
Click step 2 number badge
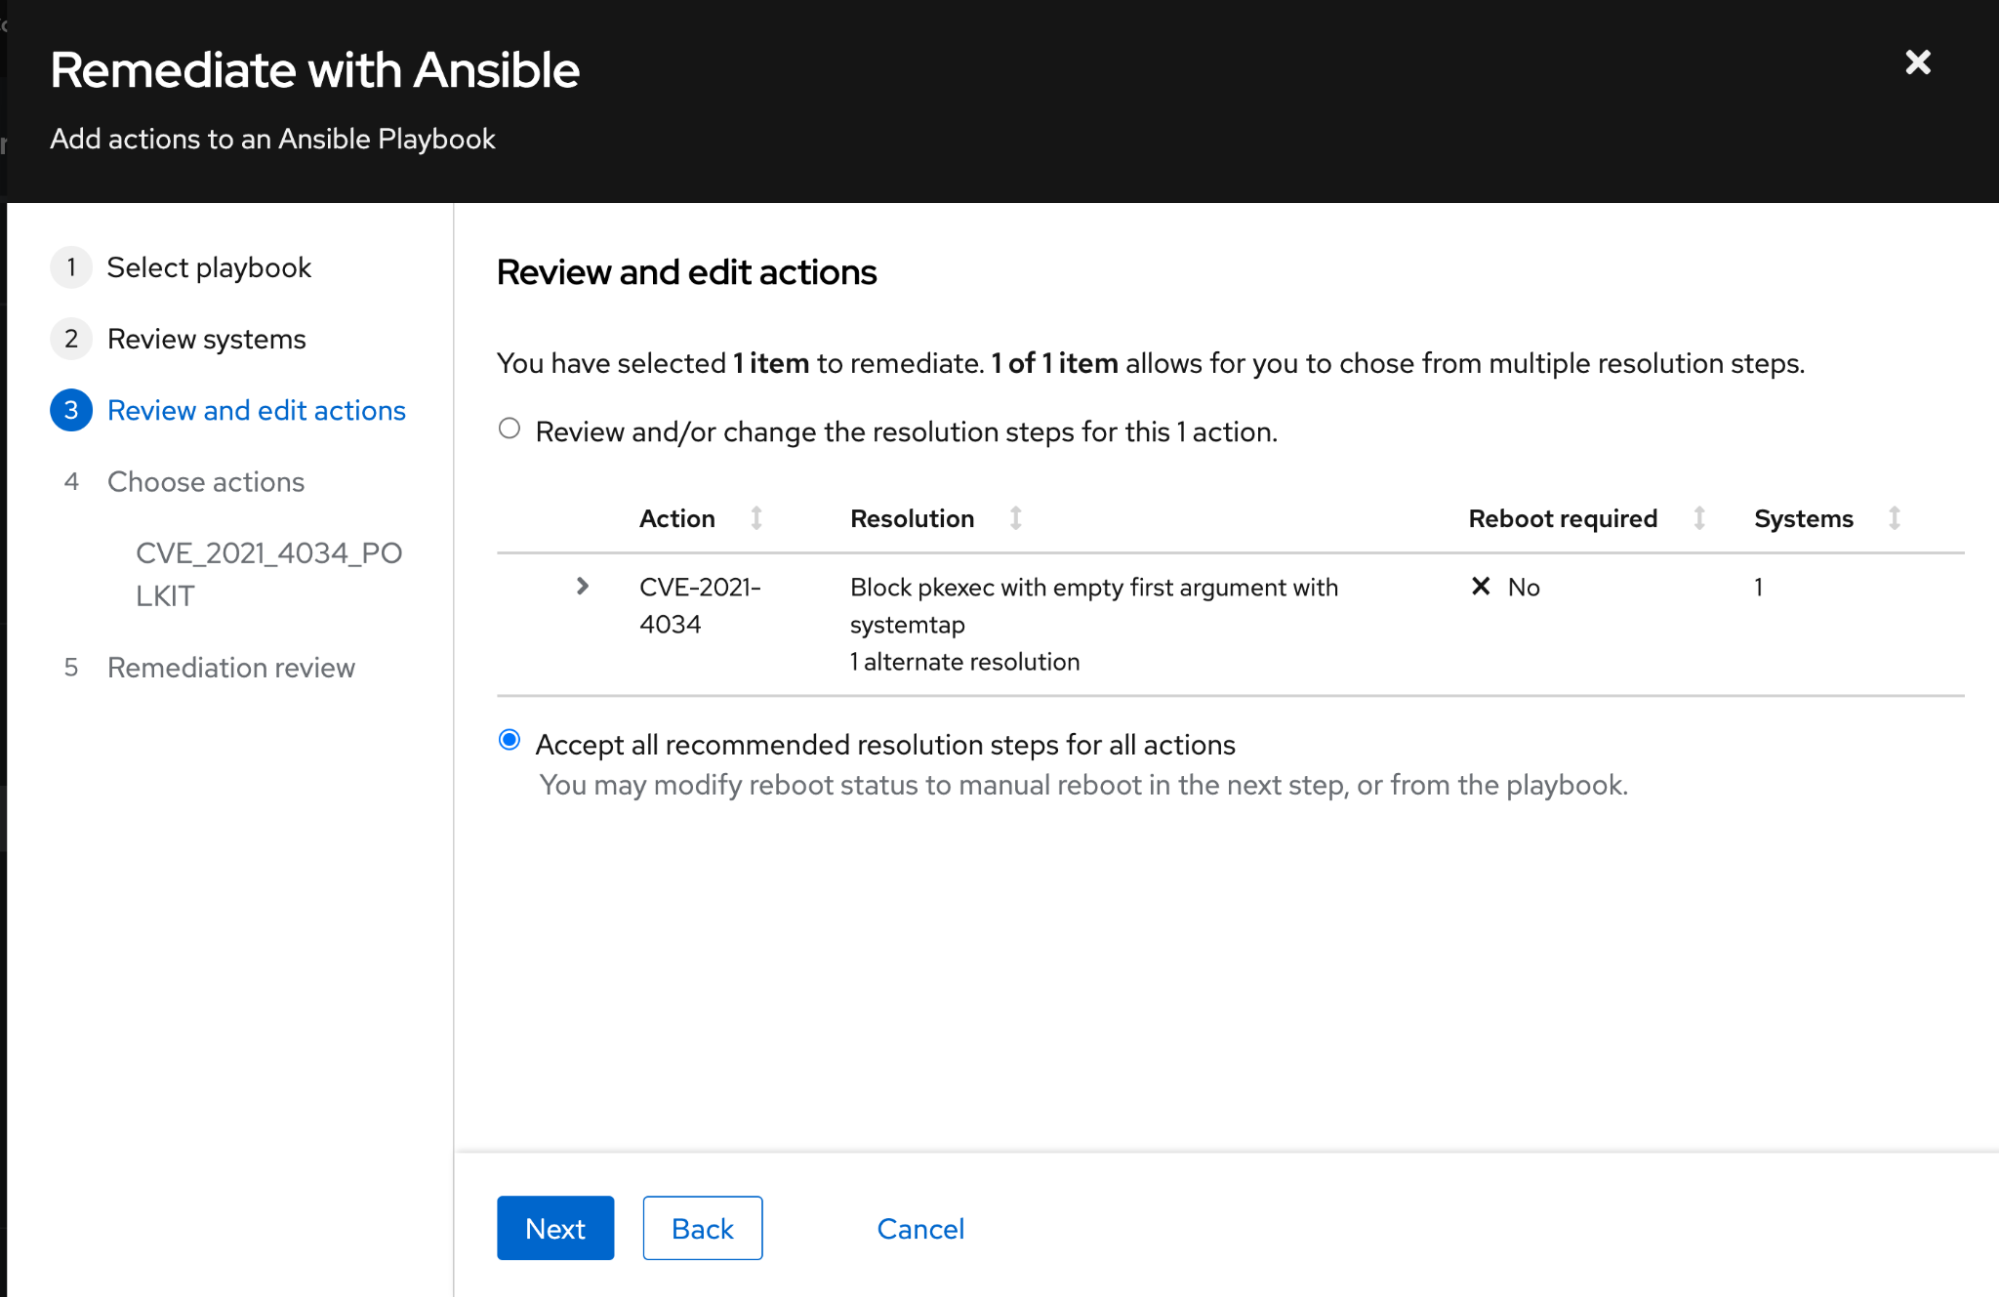pyautogui.click(x=71, y=339)
